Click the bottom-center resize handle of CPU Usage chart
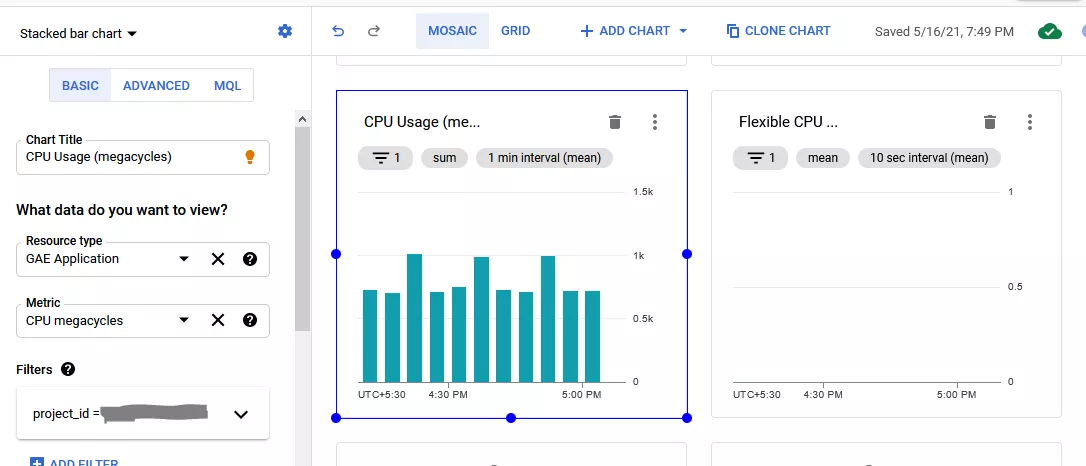This screenshot has width=1086, height=466. click(511, 418)
